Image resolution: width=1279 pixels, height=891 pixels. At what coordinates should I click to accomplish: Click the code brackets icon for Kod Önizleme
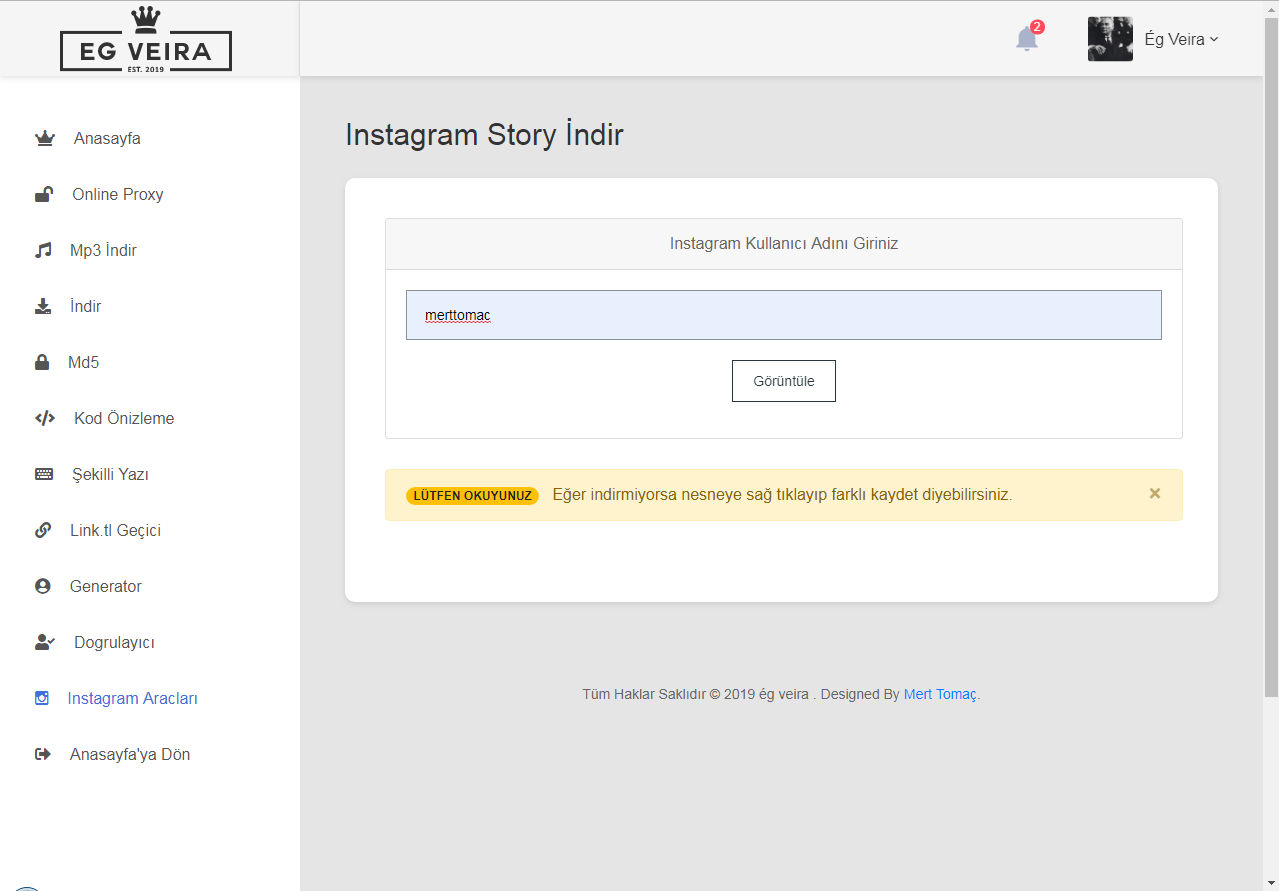45,418
